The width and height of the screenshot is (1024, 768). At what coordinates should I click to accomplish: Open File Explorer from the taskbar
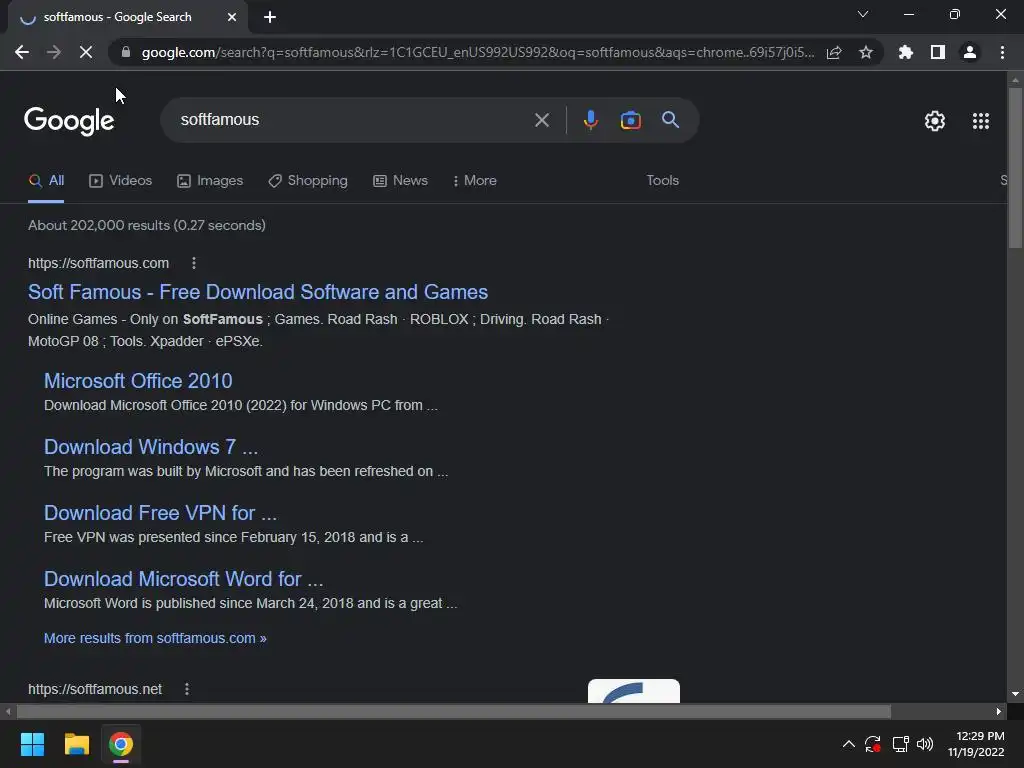click(76, 744)
